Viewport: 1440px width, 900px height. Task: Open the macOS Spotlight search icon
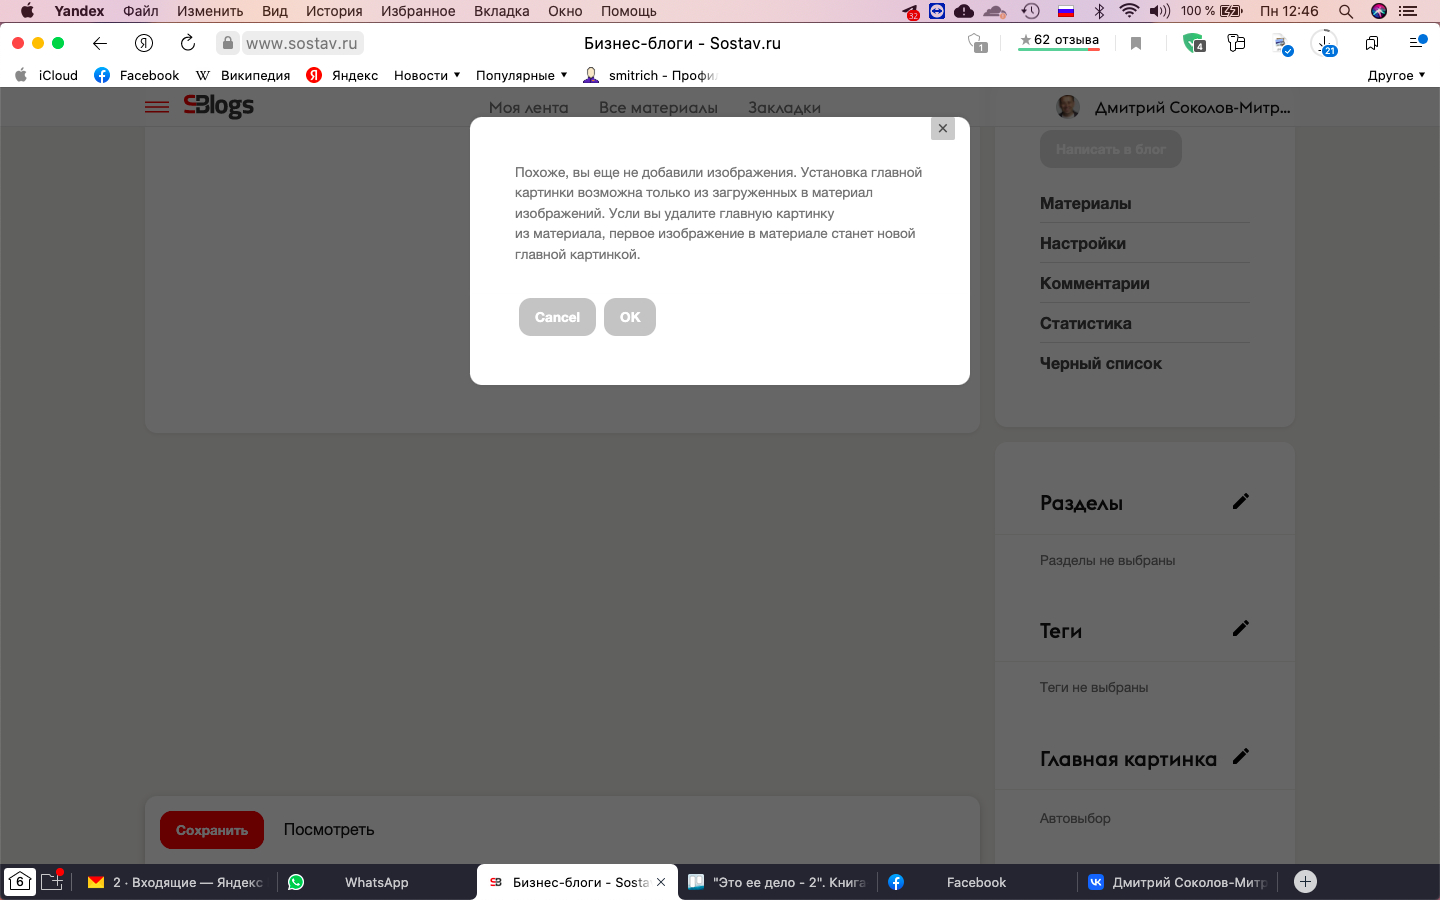(x=1346, y=11)
